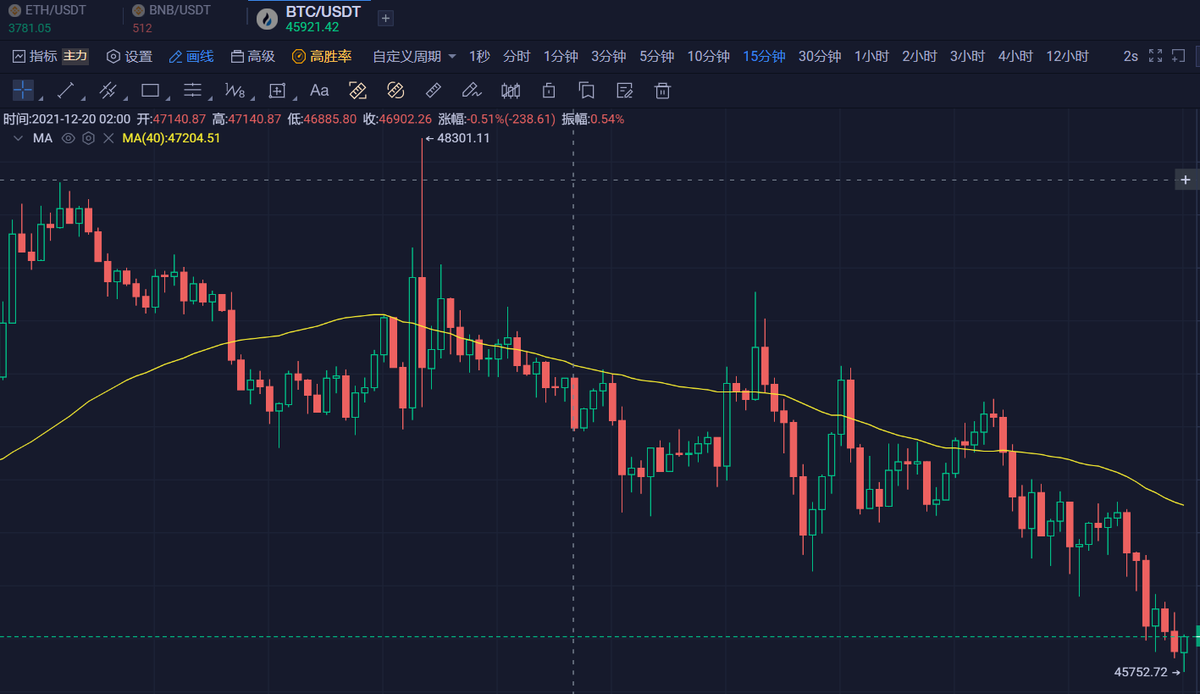Choose the measure range box tool

(x=278, y=91)
